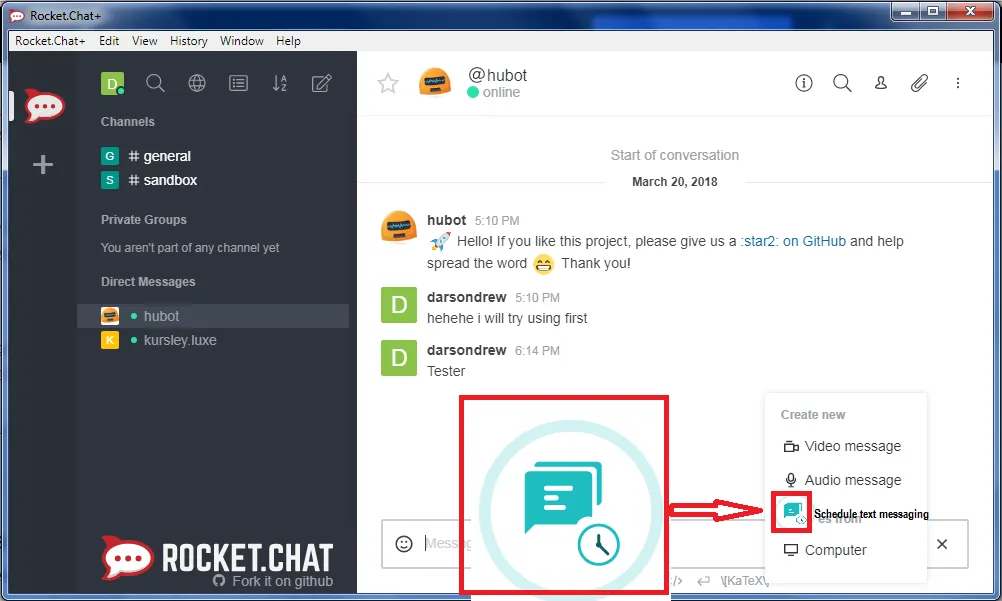The height and width of the screenshot is (601, 1002).
Task: Open the View menu
Action: 144,41
